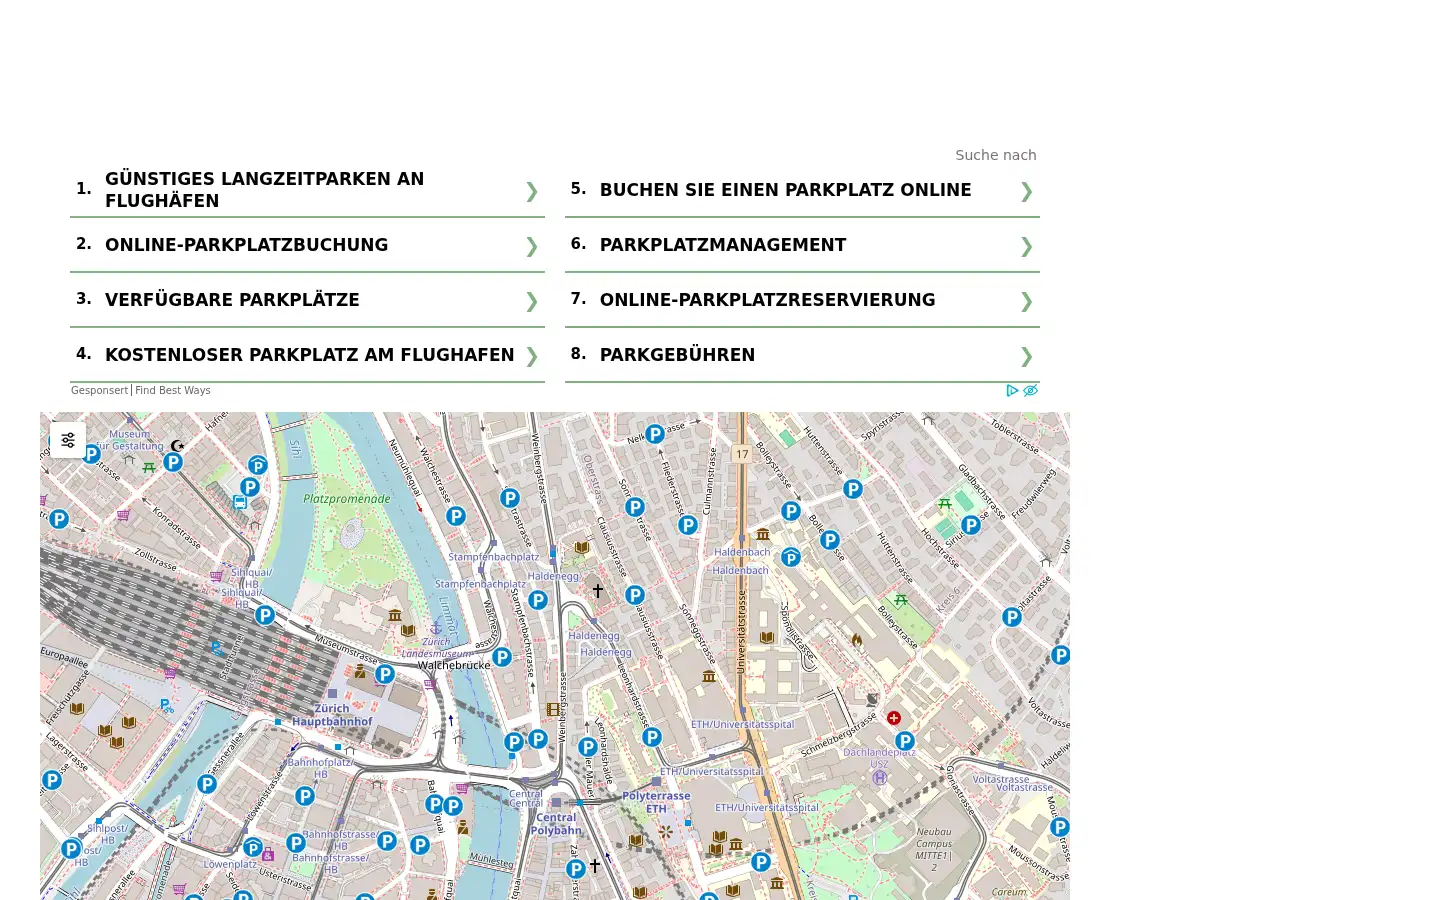Click the chevron on Parkplatzmanagement row
The height and width of the screenshot is (900, 1440).
point(1026,246)
